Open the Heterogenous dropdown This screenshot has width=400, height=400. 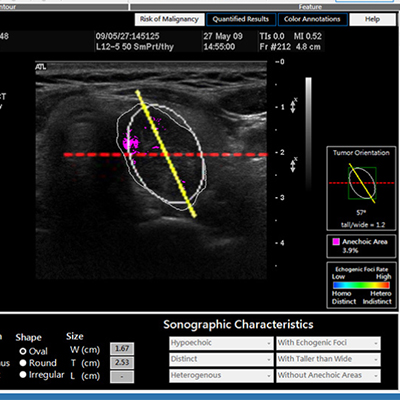pyautogui.click(x=221, y=375)
